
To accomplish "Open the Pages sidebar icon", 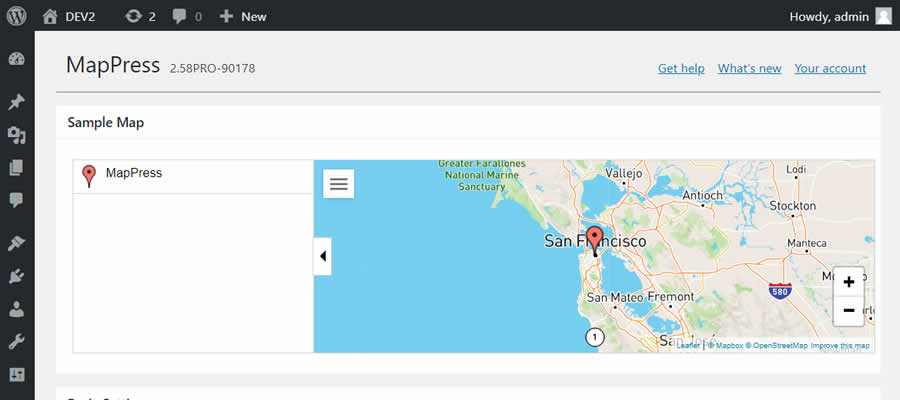I will pos(17,168).
